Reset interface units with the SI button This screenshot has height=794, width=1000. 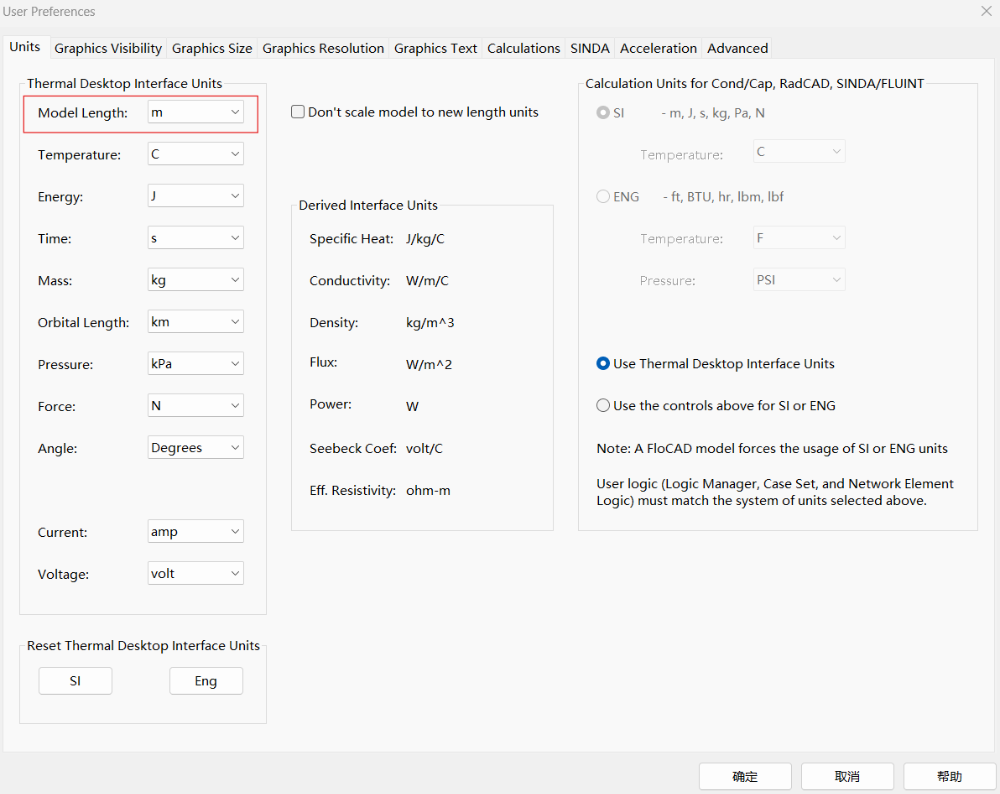[75, 681]
